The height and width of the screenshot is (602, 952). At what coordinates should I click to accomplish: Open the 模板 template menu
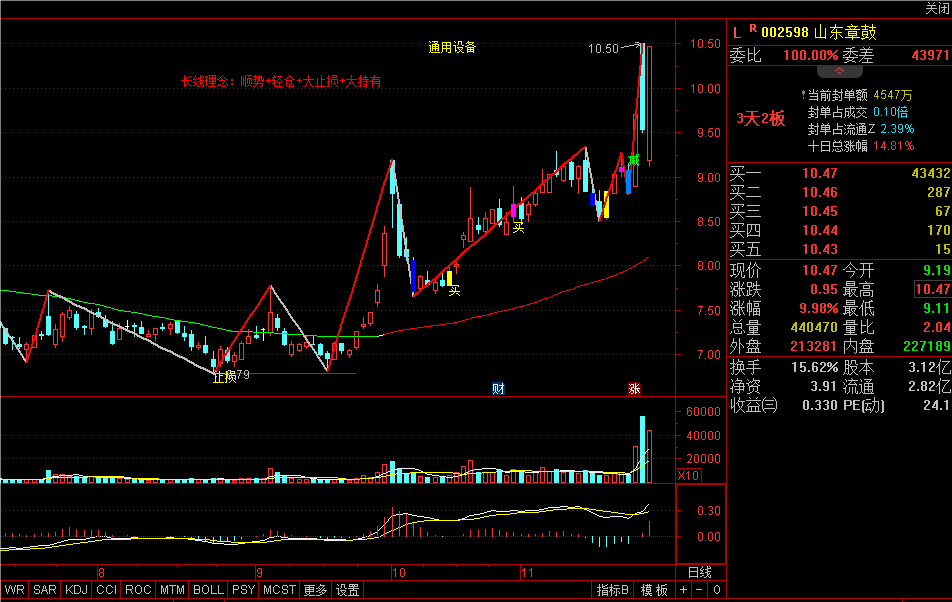tap(654, 590)
